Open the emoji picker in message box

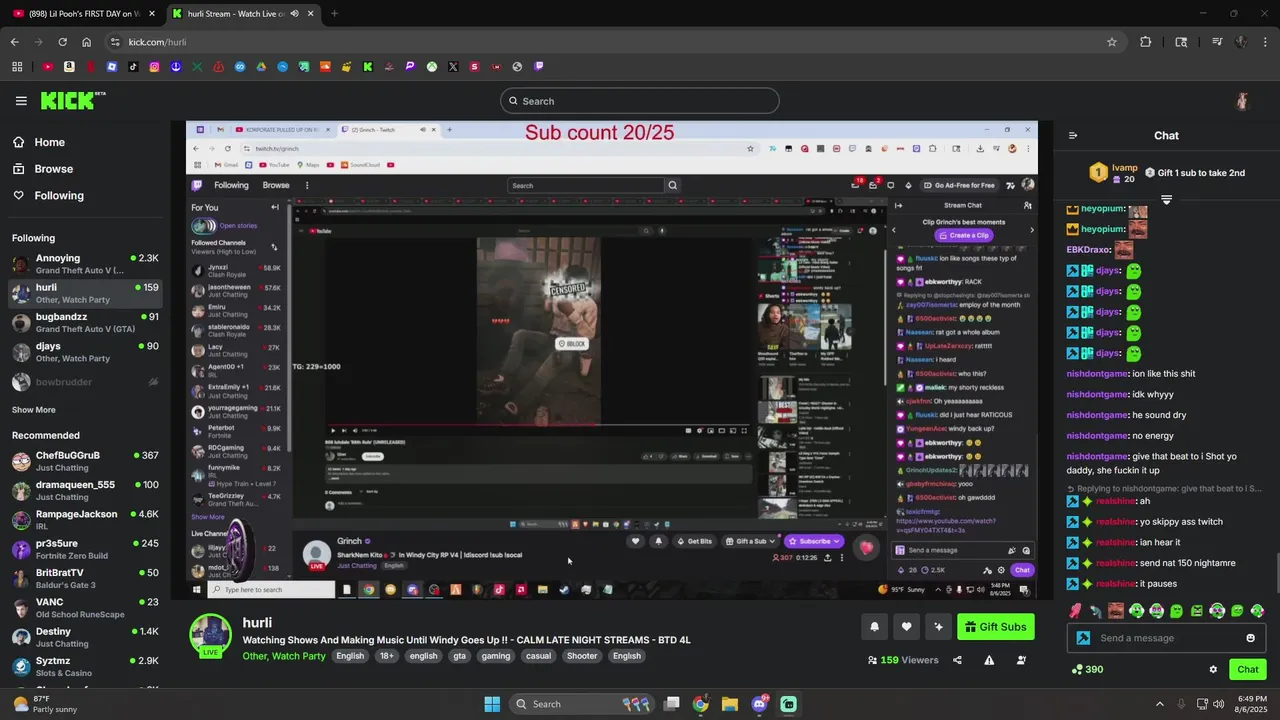(x=1250, y=638)
